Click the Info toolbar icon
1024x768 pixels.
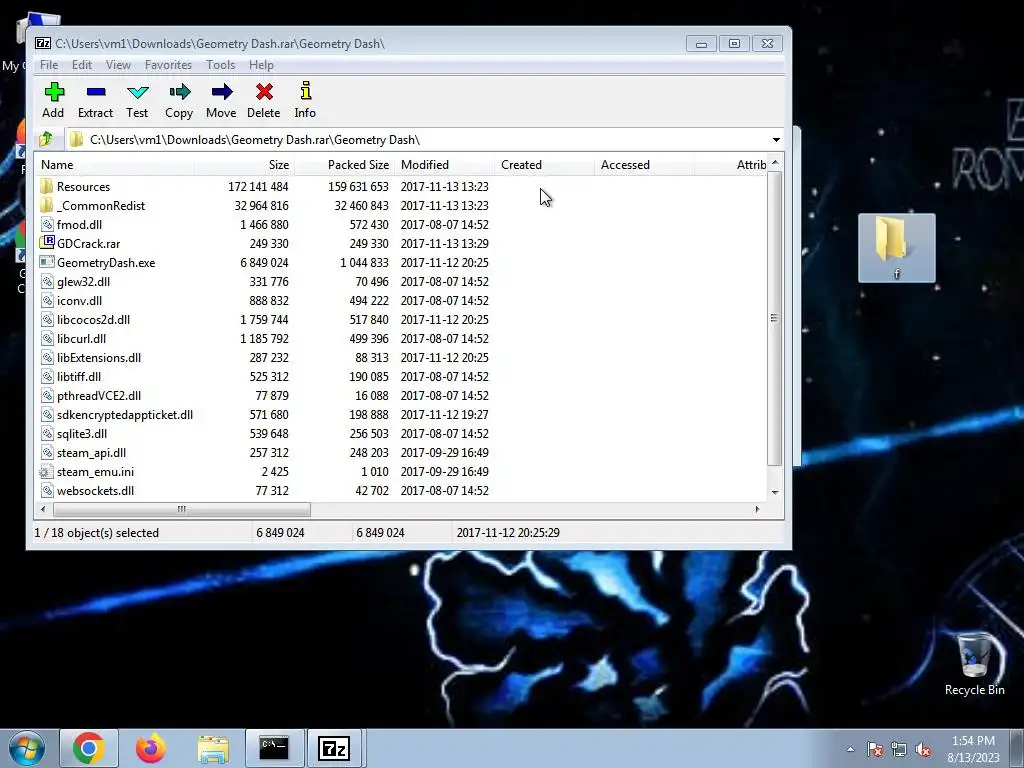coord(306,91)
